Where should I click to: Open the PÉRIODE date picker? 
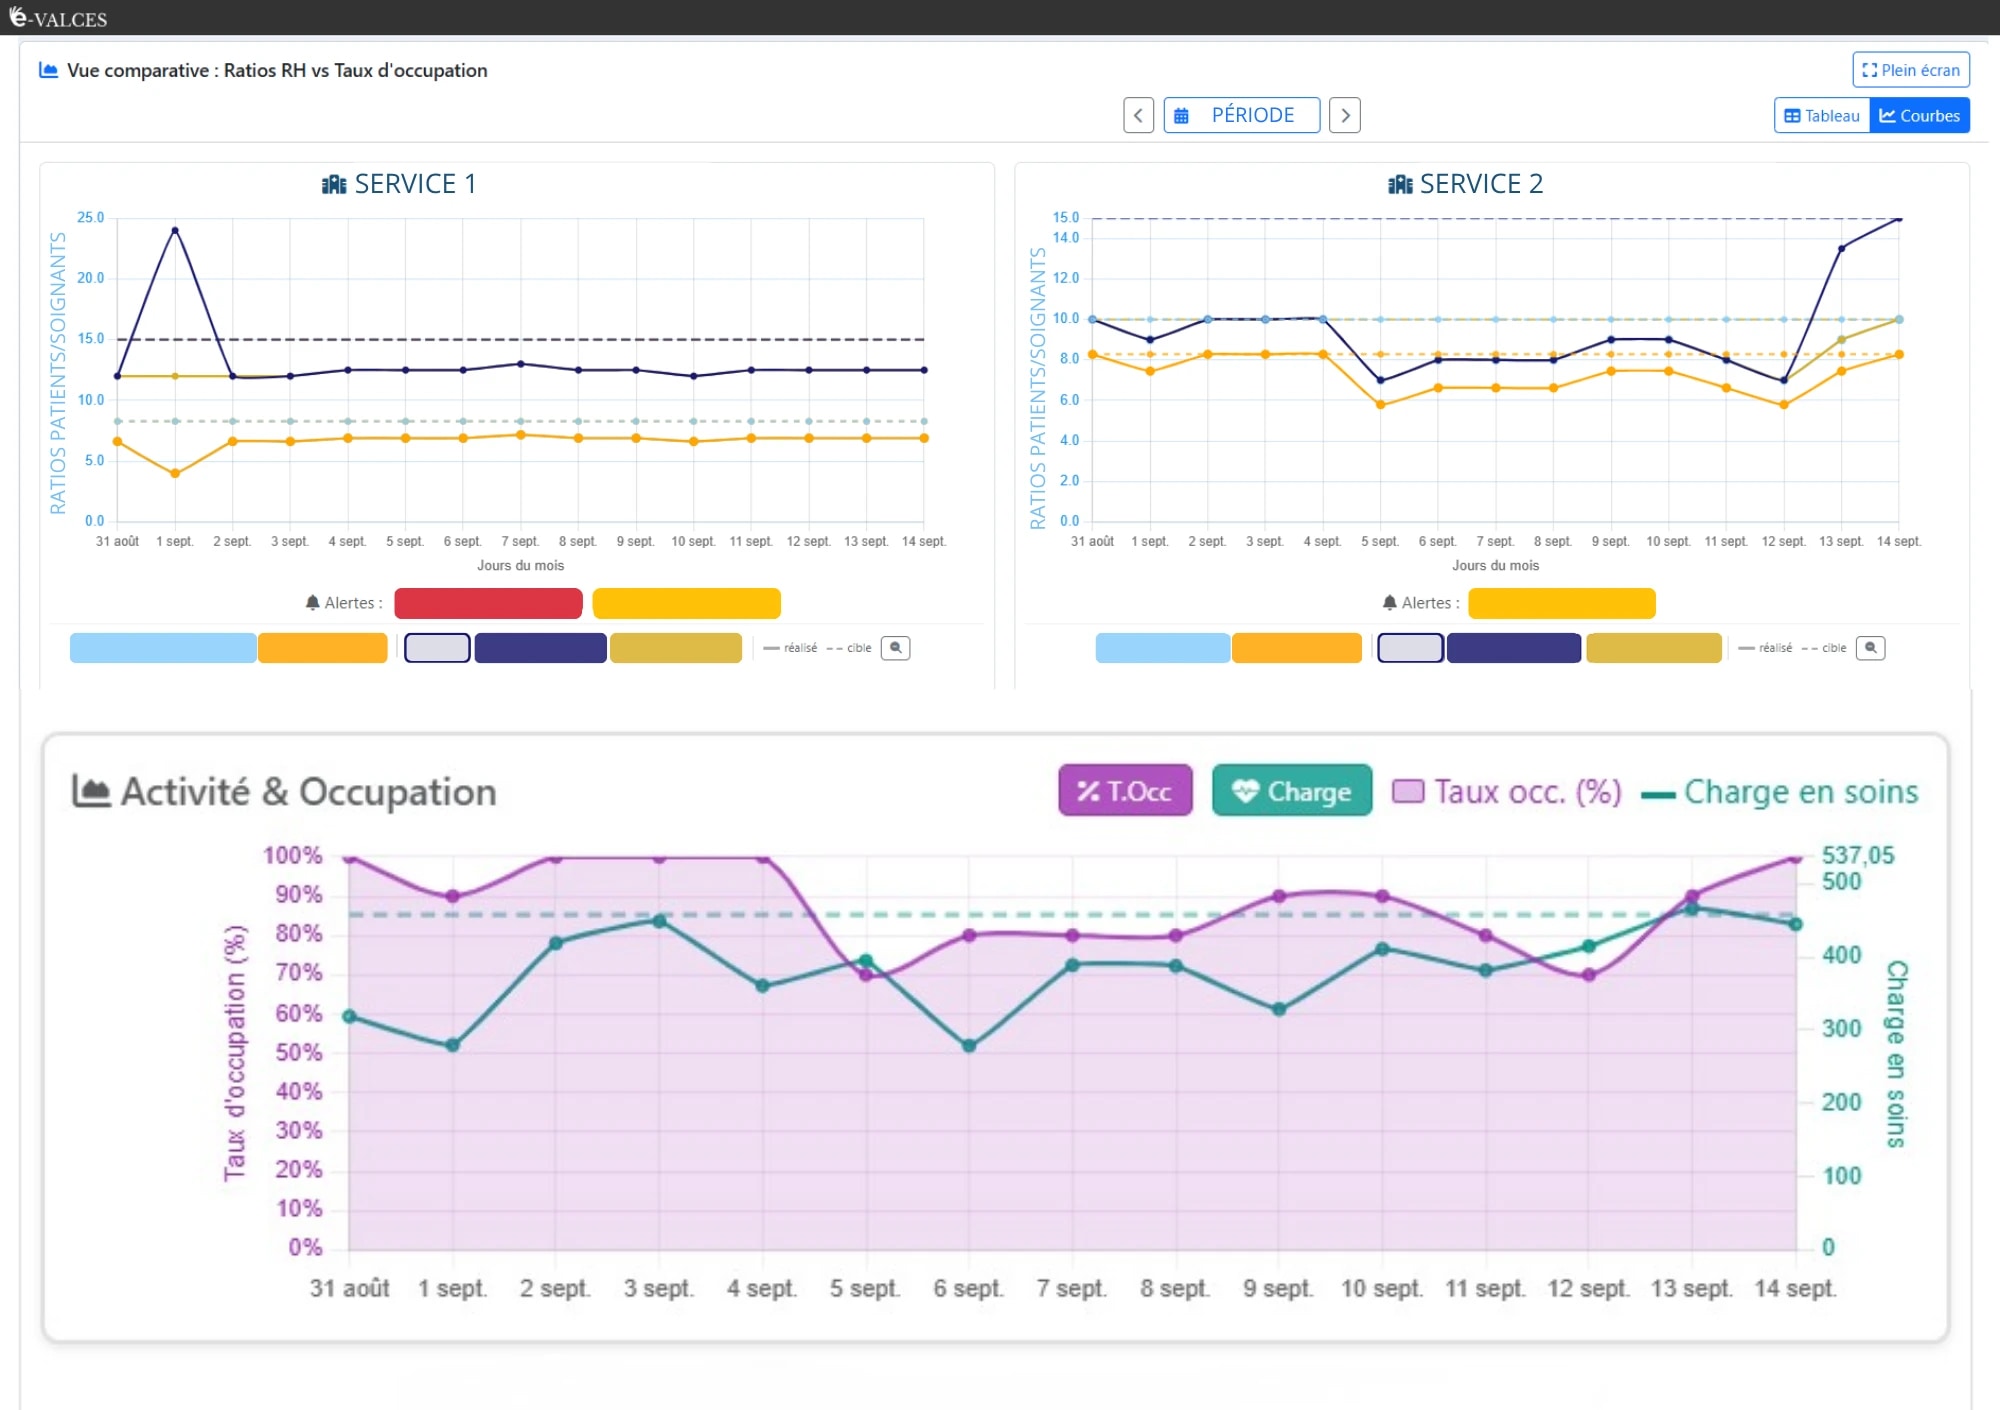tap(1241, 115)
